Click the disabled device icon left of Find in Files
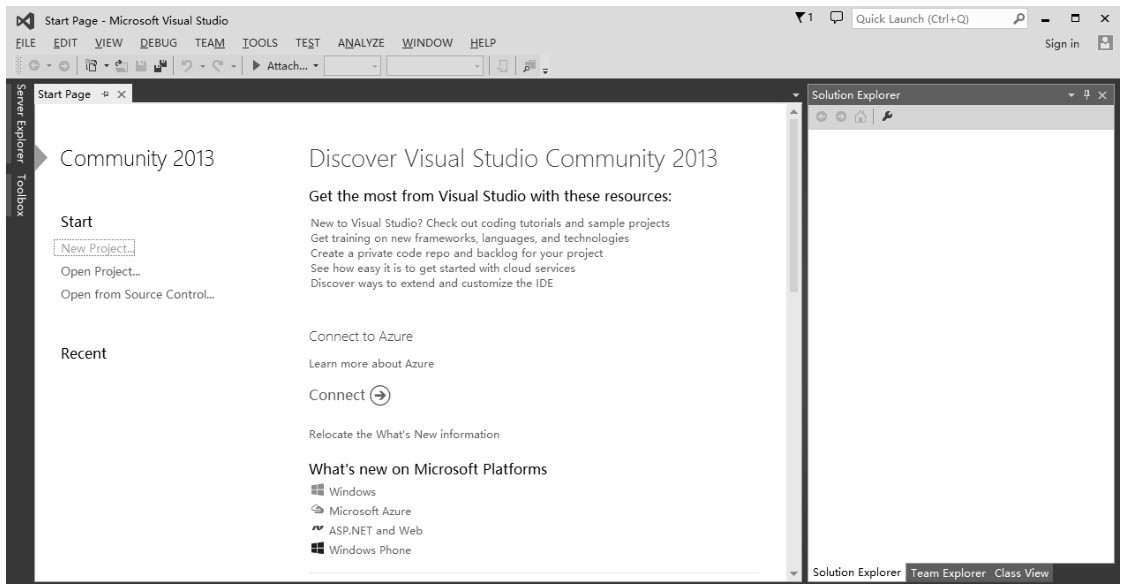1124x588 pixels. 503,66
